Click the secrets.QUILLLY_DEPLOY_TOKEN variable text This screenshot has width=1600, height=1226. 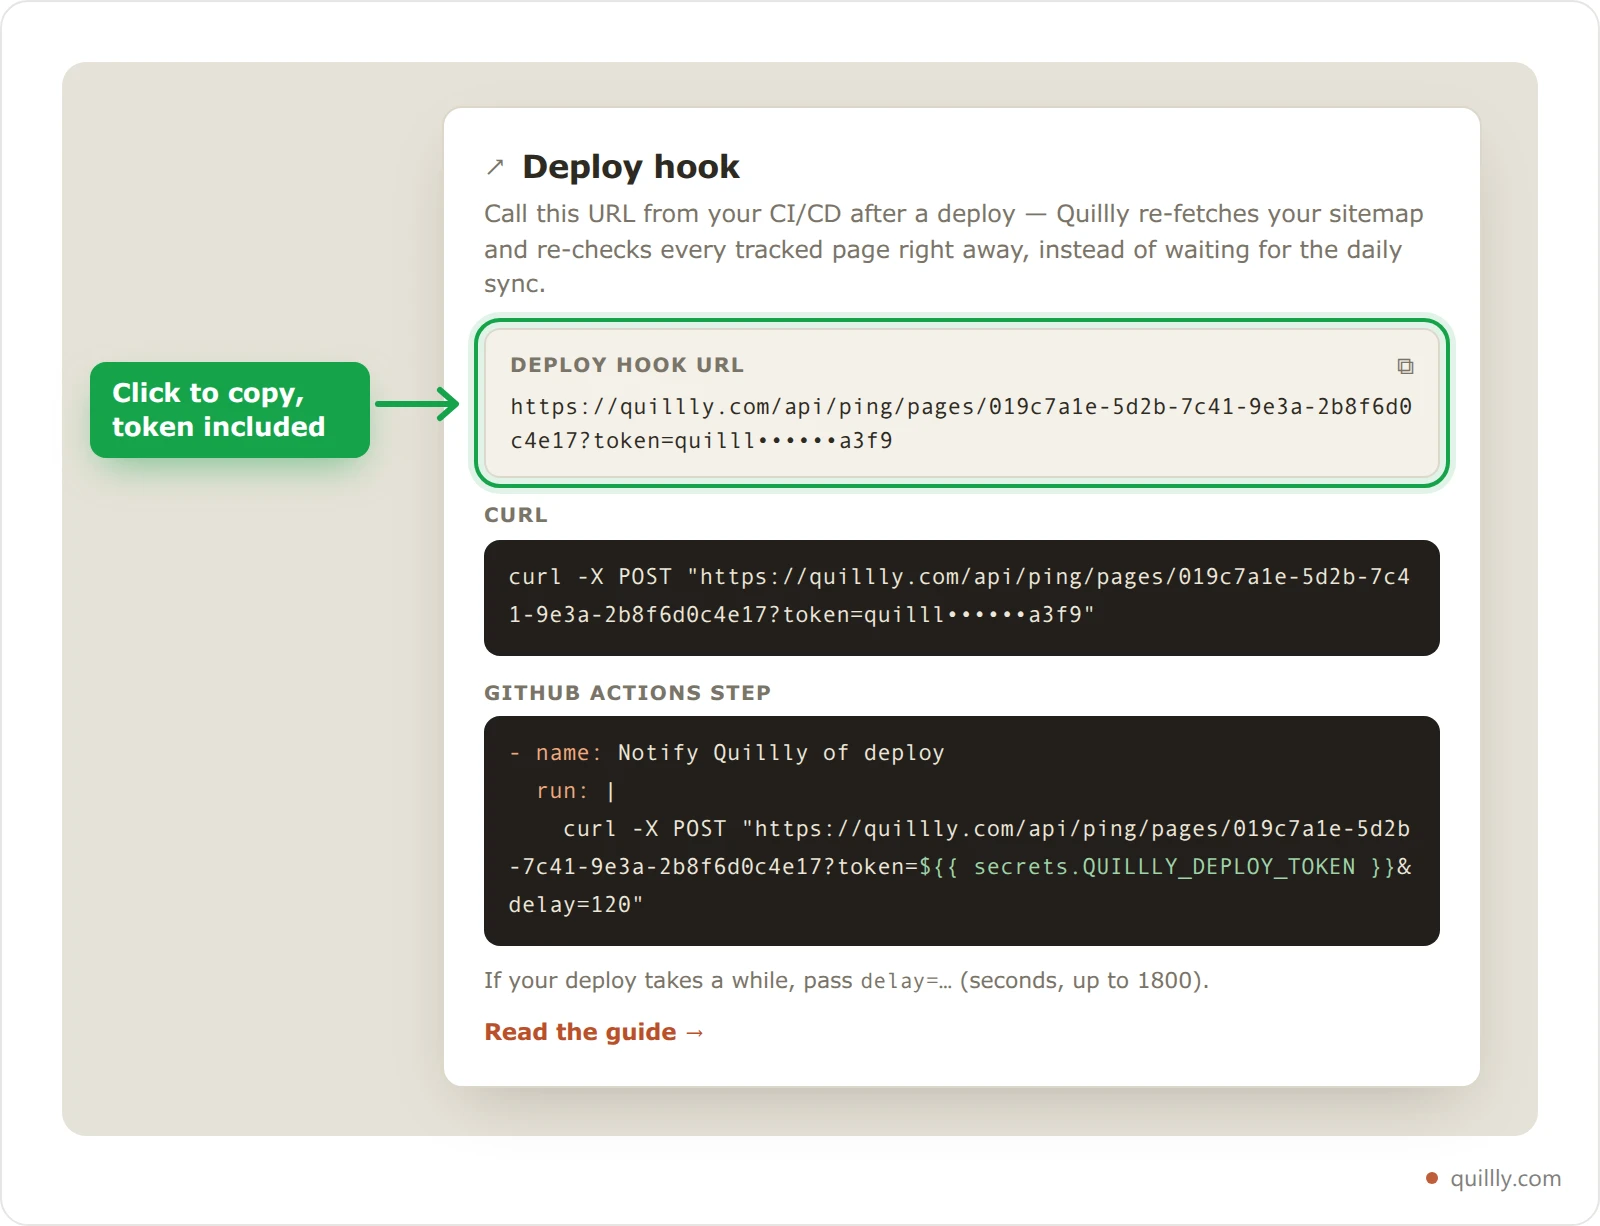click(x=1164, y=867)
